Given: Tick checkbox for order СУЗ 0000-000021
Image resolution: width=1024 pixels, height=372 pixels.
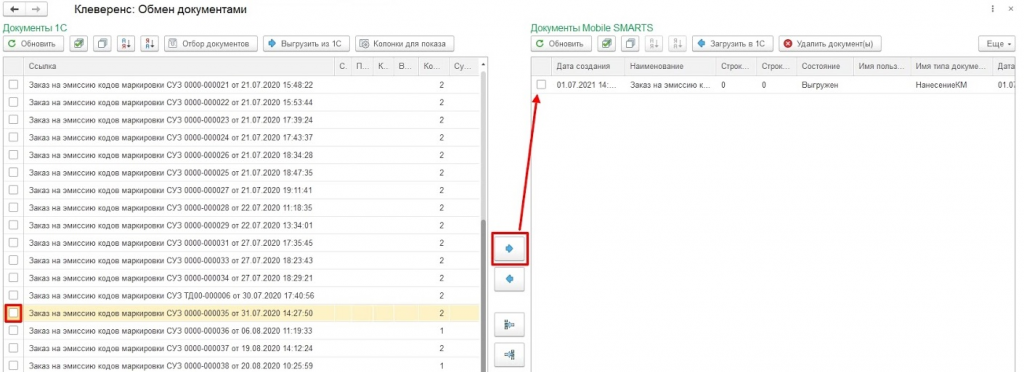Looking at the screenshot, I should click(13, 84).
